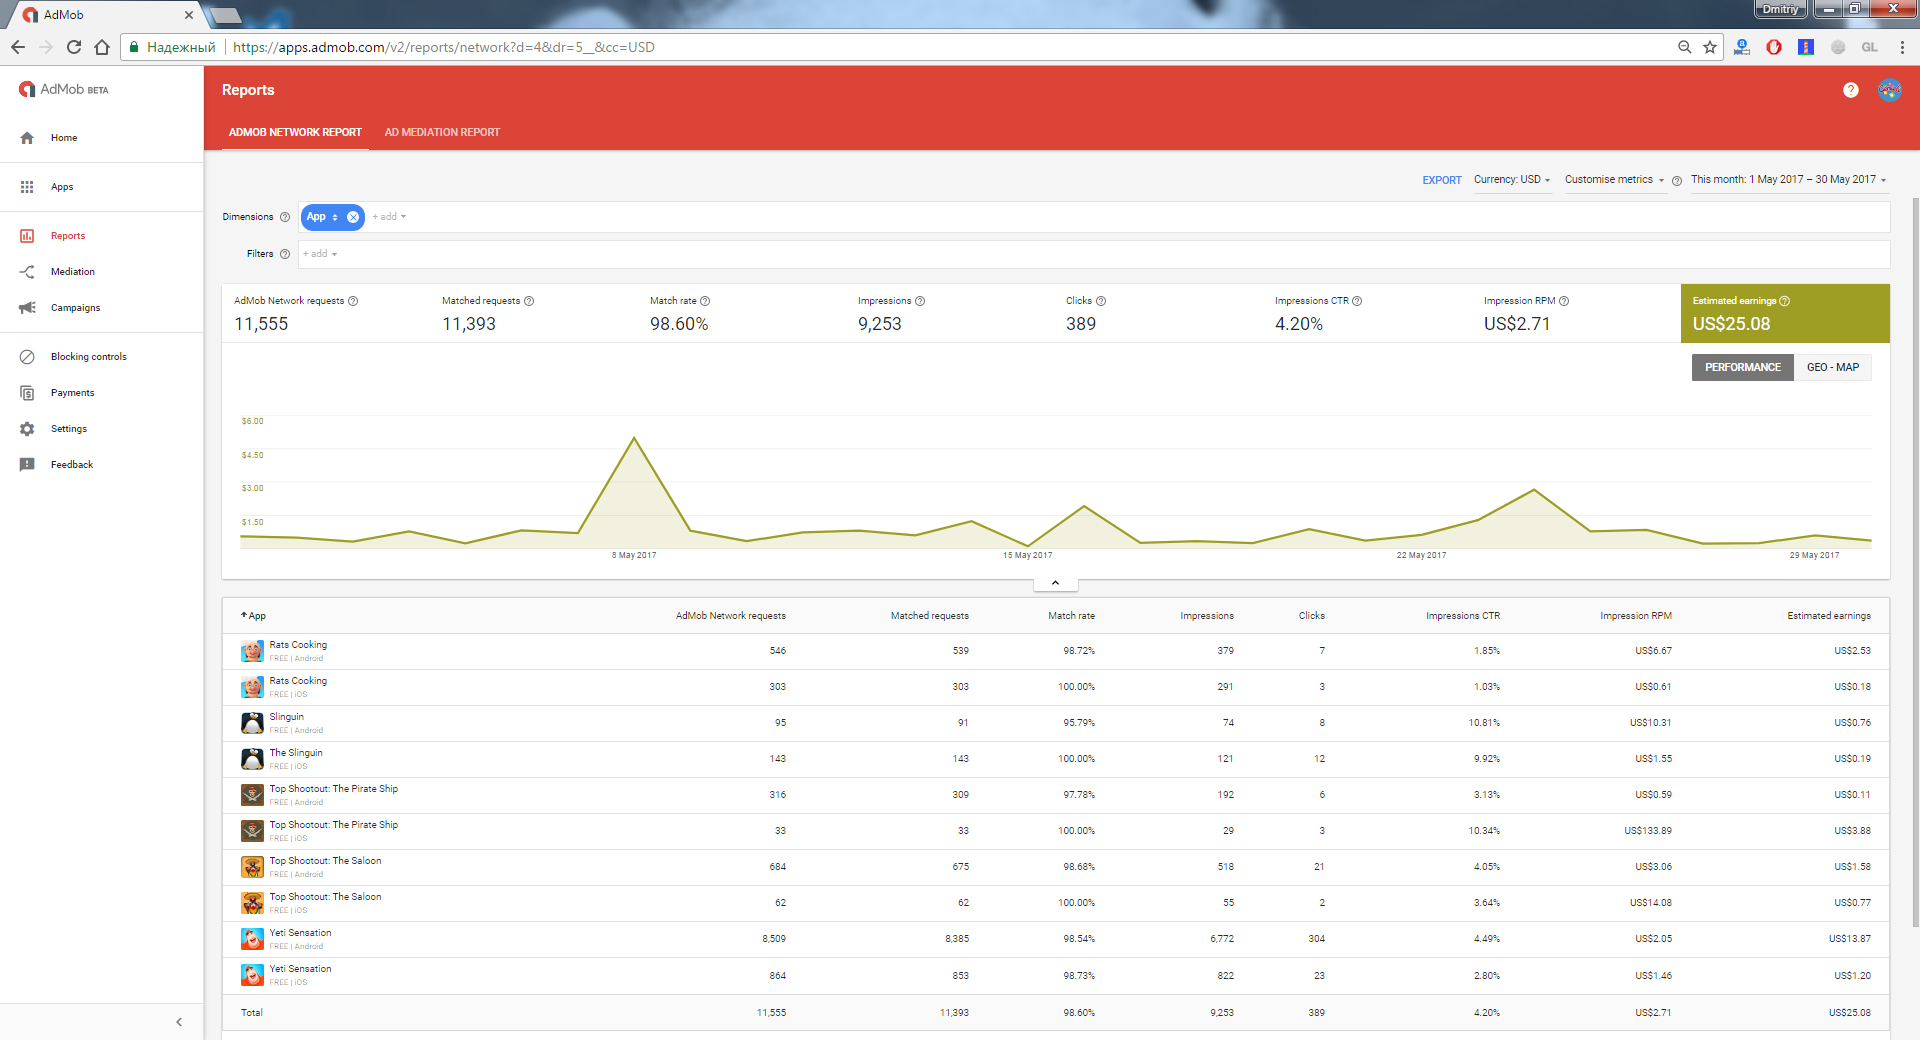Show help for Impression RPM metric
Screen dimensions: 1920x1040
pos(1564,301)
